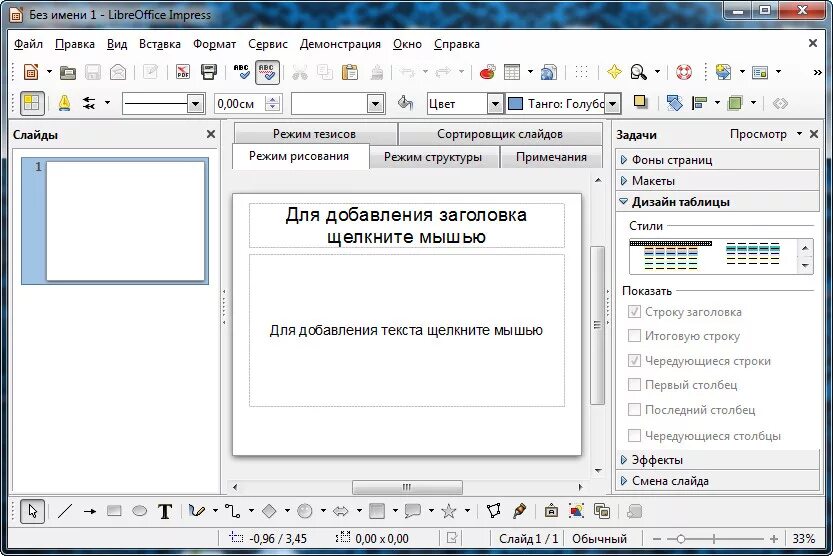Open Navigator star icon

[x=614, y=72]
